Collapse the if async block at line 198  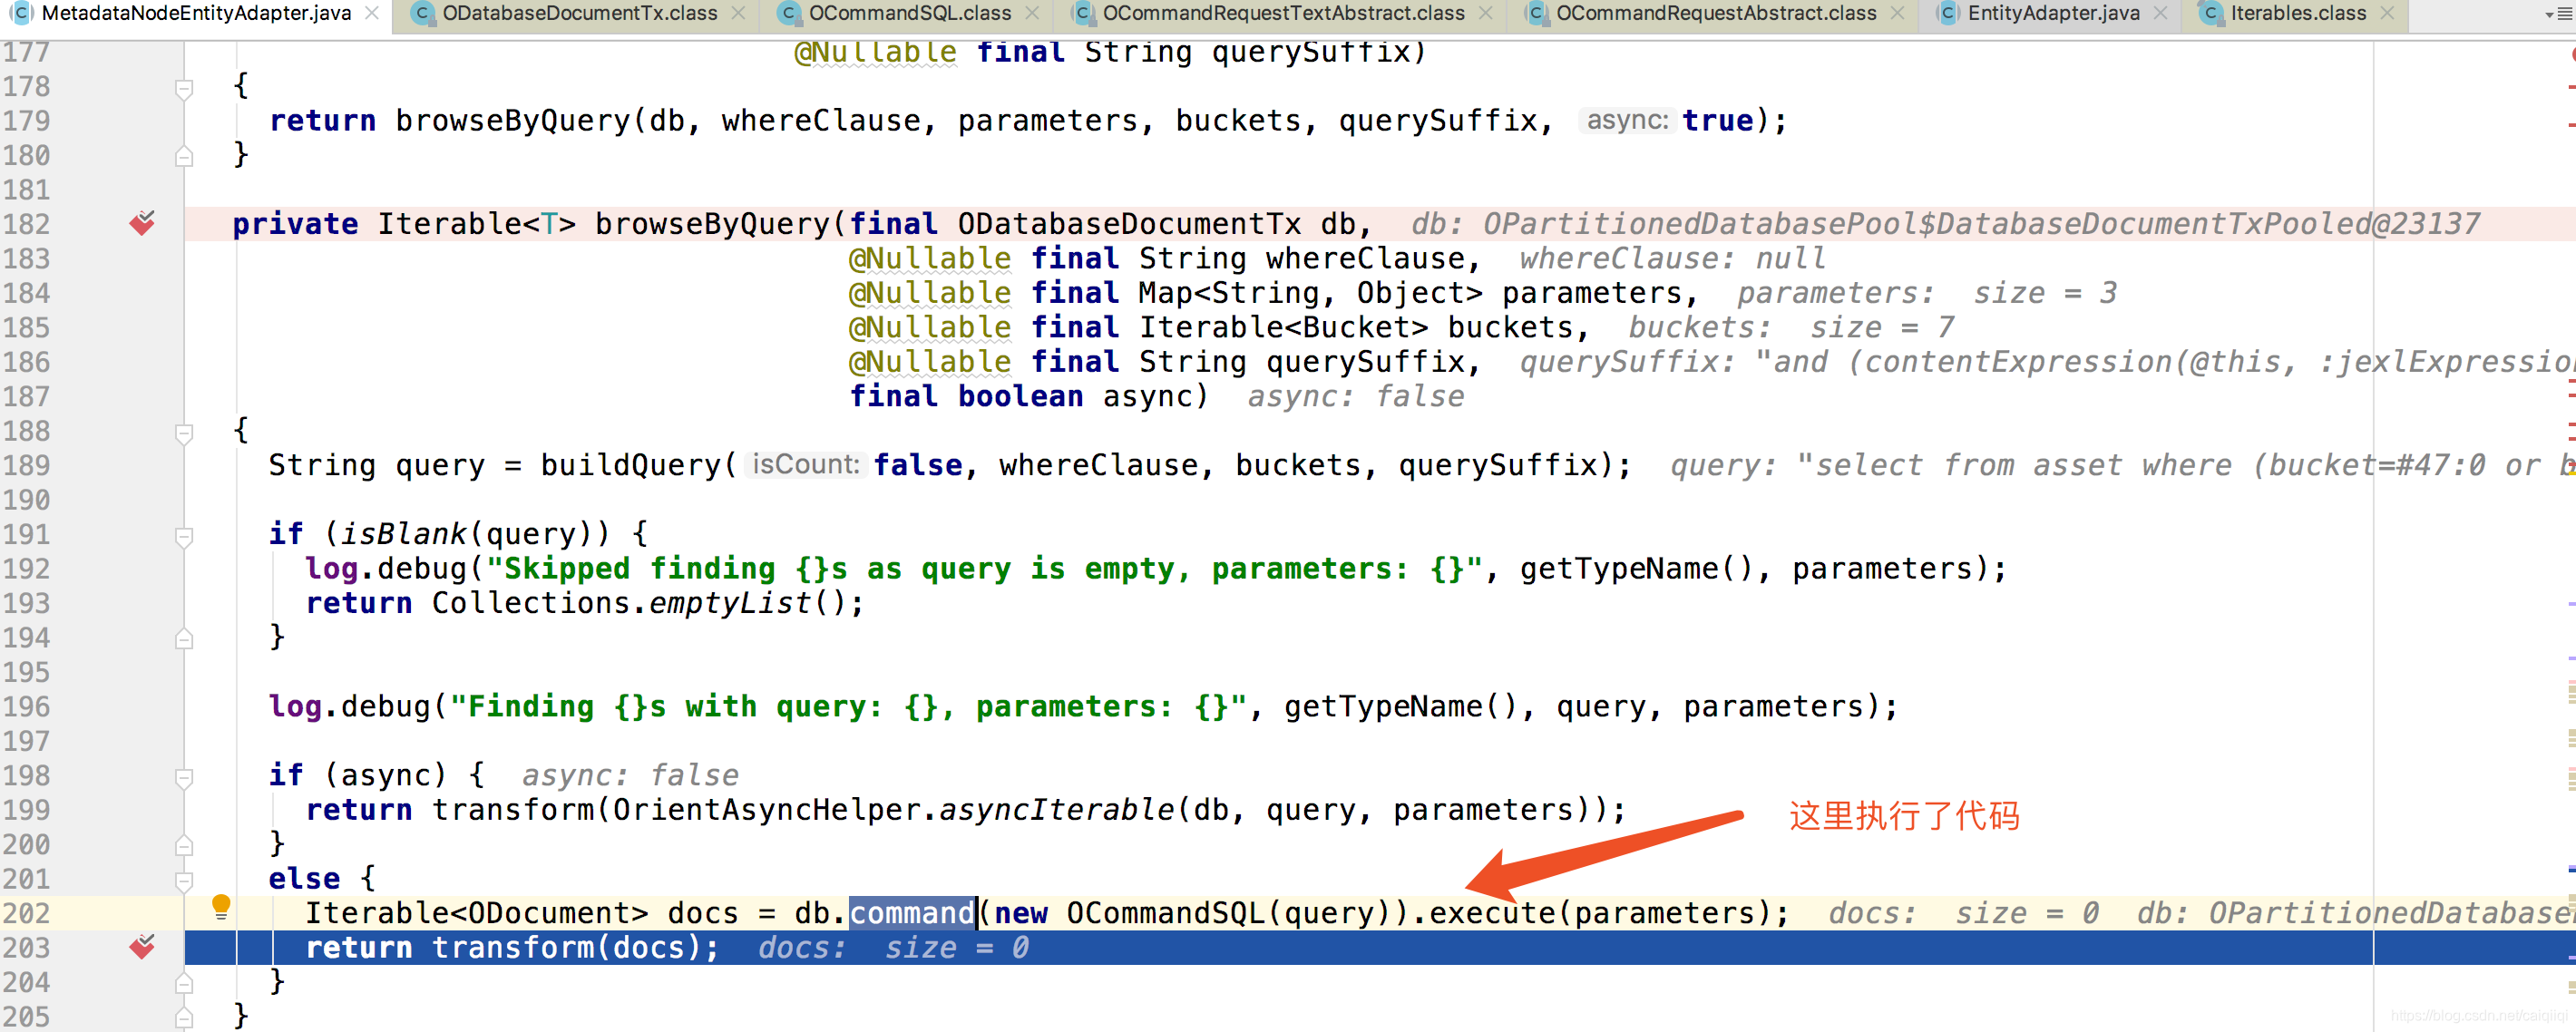coord(184,777)
